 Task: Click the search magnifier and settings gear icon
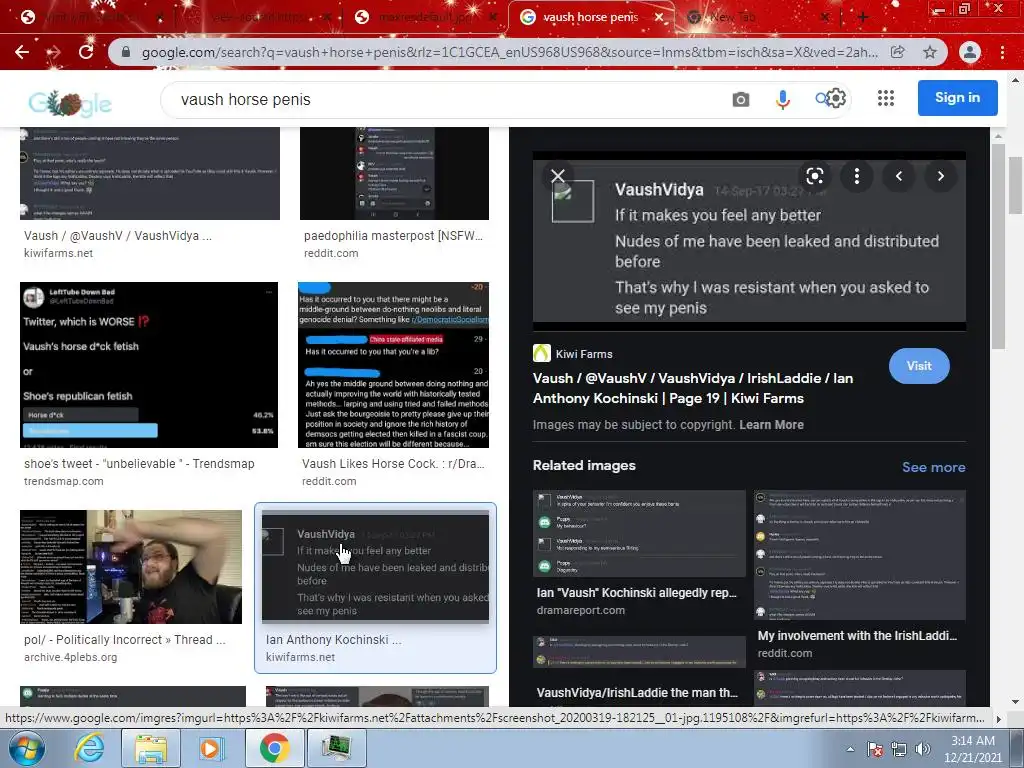click(x=831, y=99)
